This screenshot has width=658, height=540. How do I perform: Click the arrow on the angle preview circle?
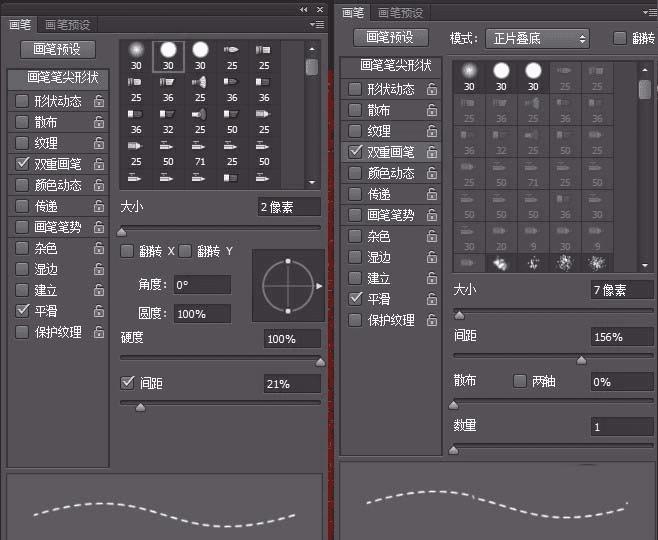[x=319, y=286]
